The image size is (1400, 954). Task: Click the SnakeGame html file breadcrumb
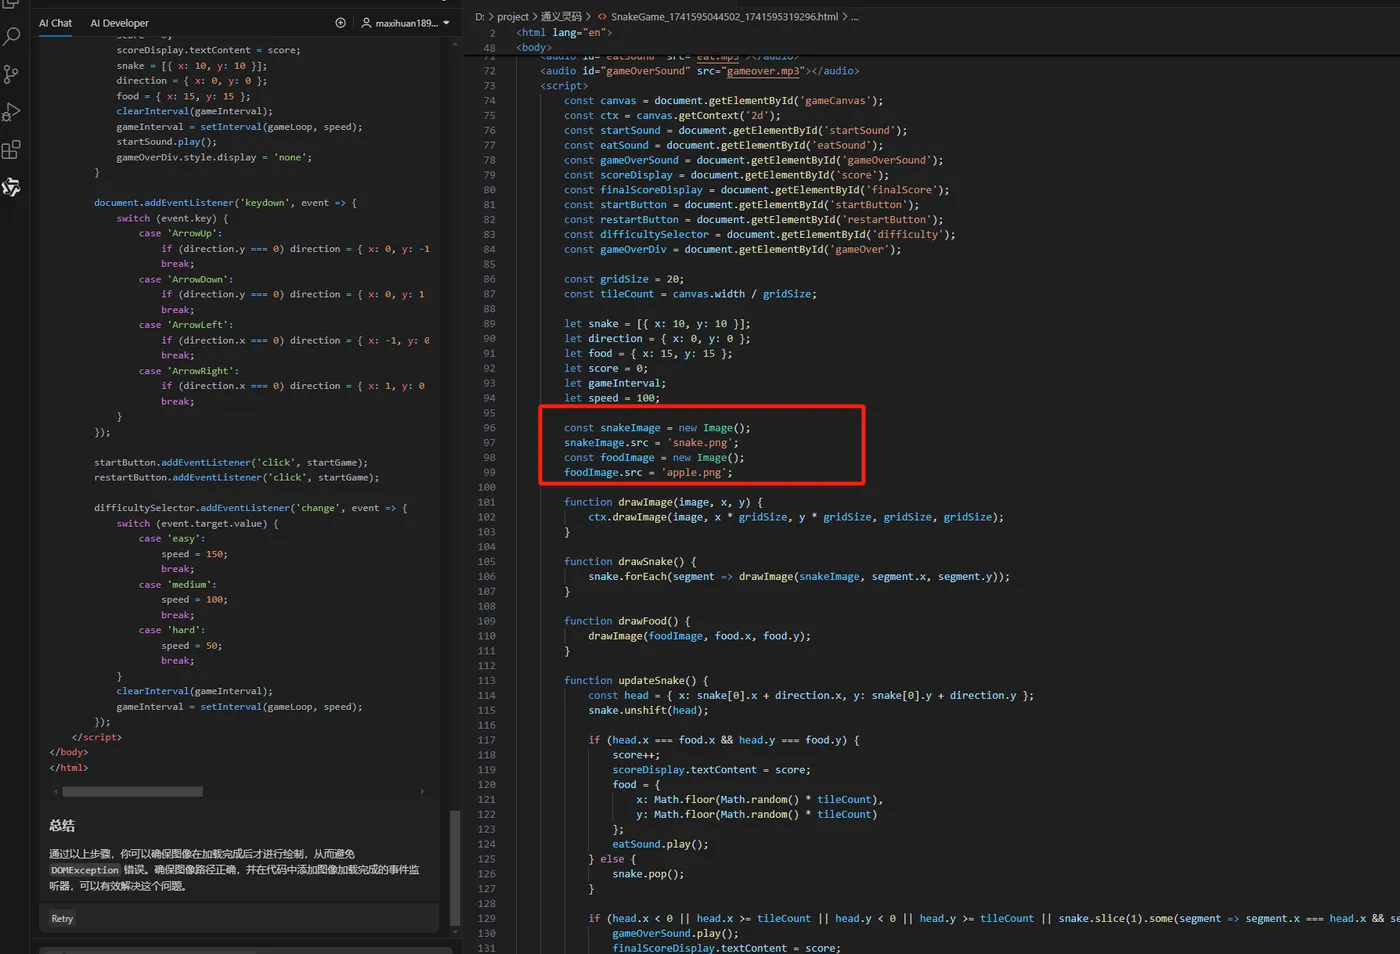pos(724,17)
